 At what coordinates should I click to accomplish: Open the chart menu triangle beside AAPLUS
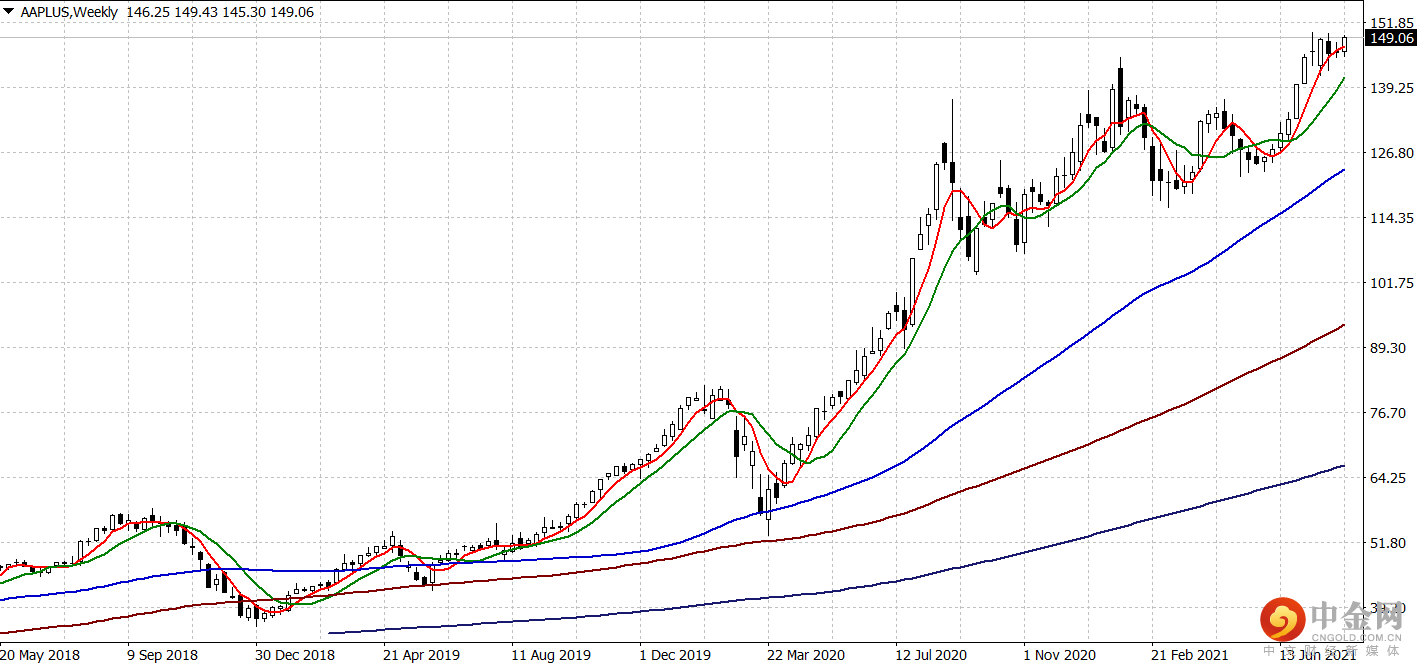9,13
